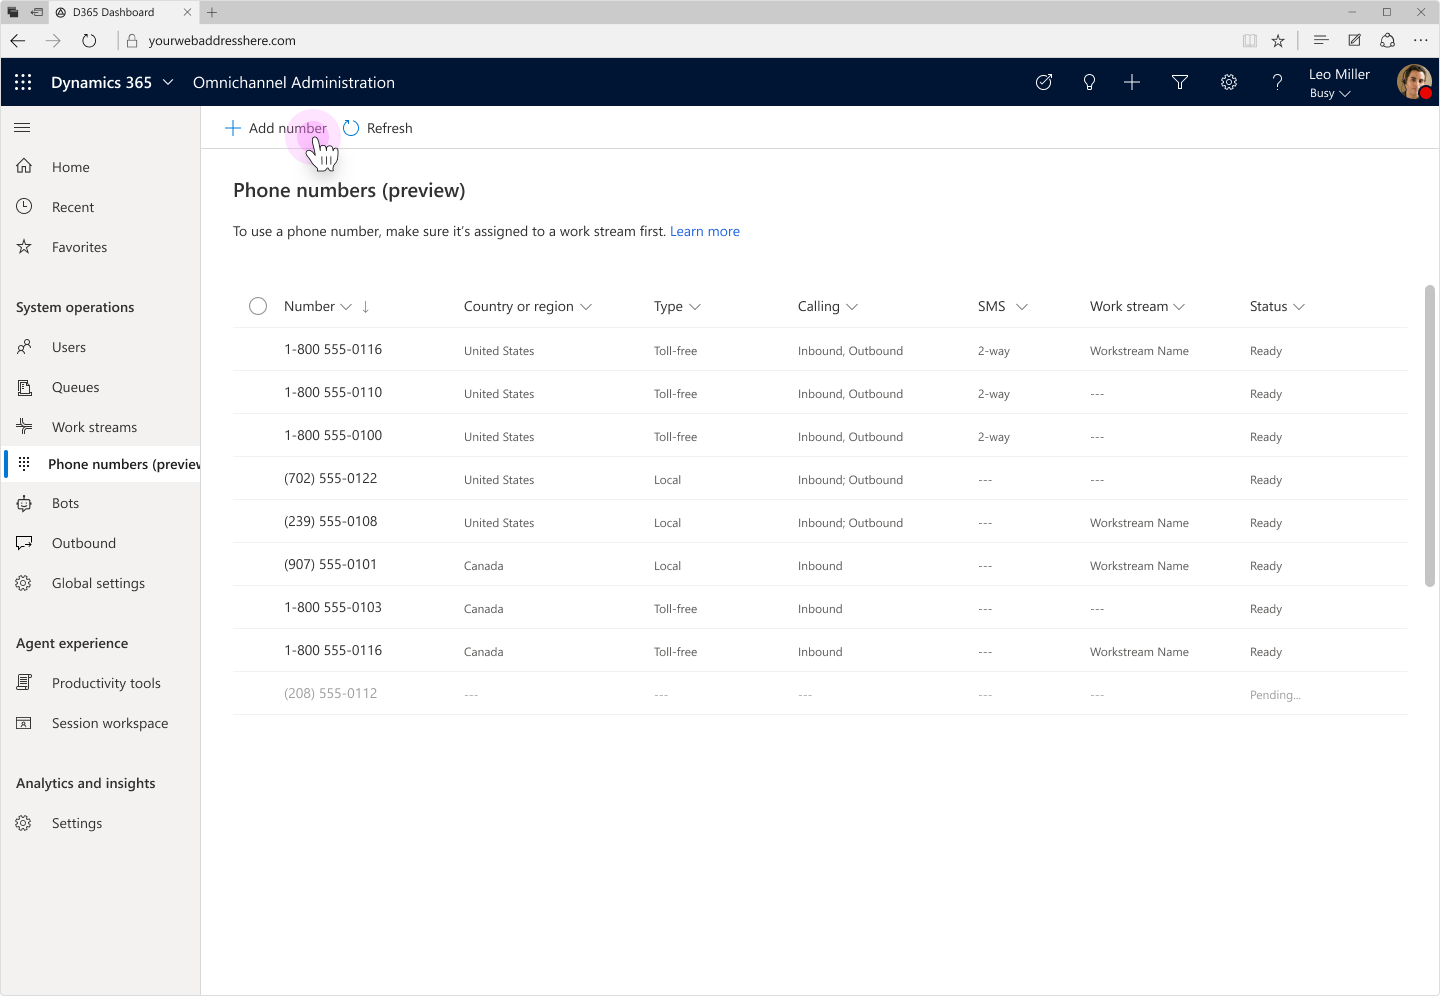Click the plus quick-create icon in header

tap(1132, 82)
